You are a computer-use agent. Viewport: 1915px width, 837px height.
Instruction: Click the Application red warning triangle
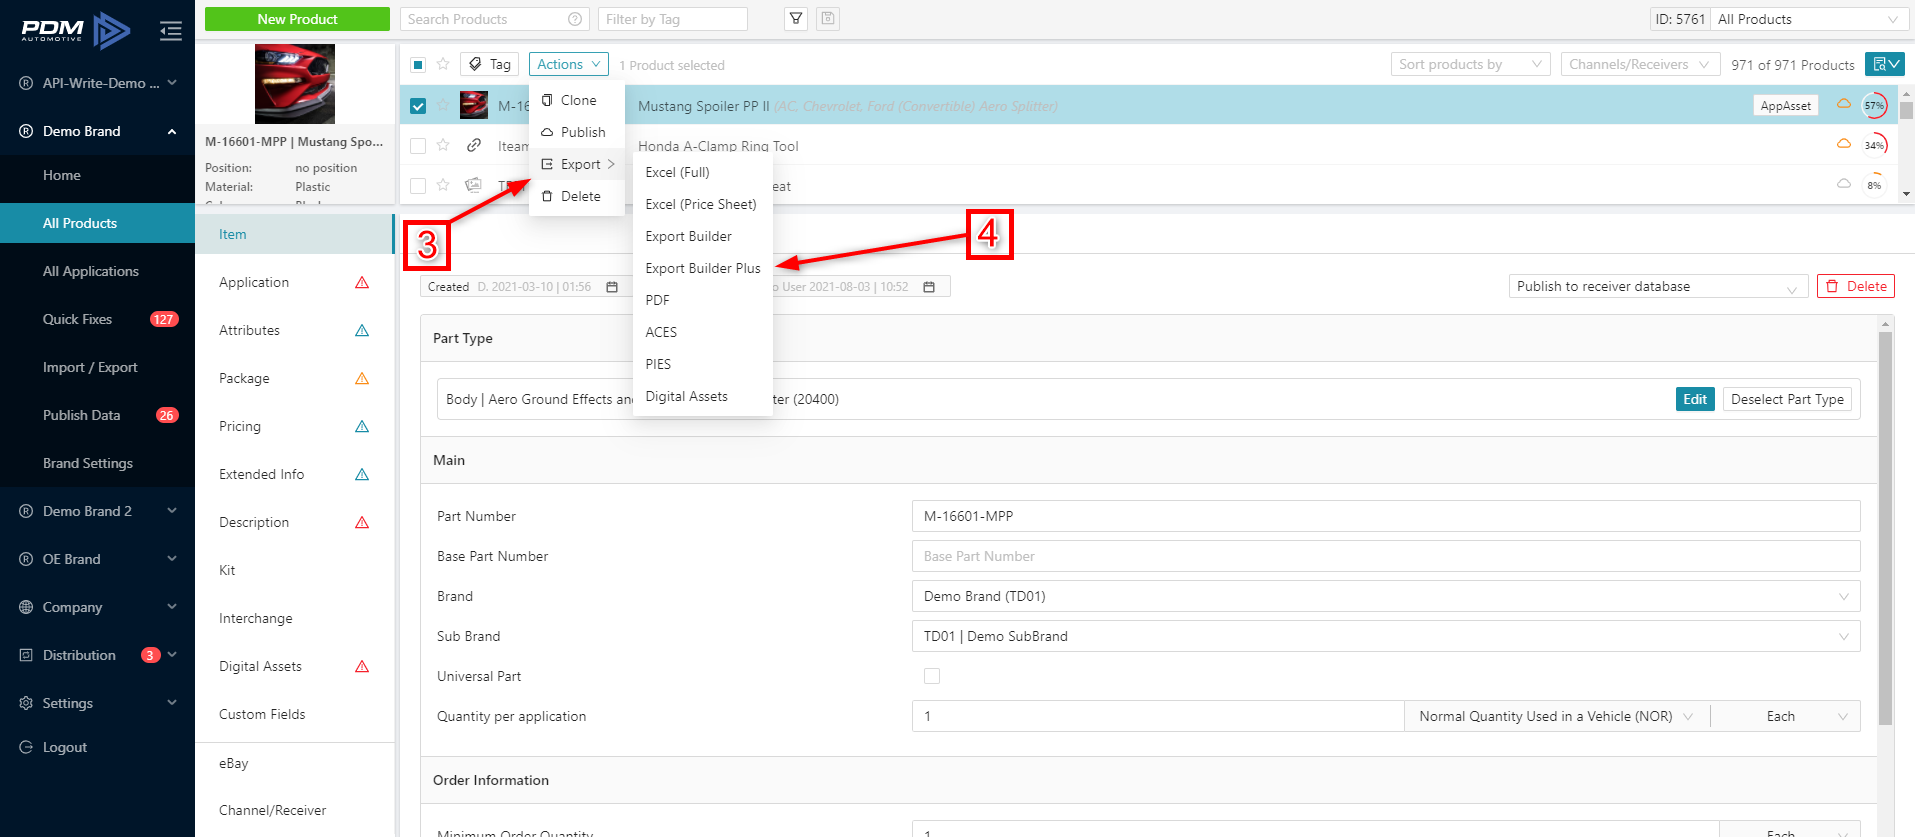[362, 282]
